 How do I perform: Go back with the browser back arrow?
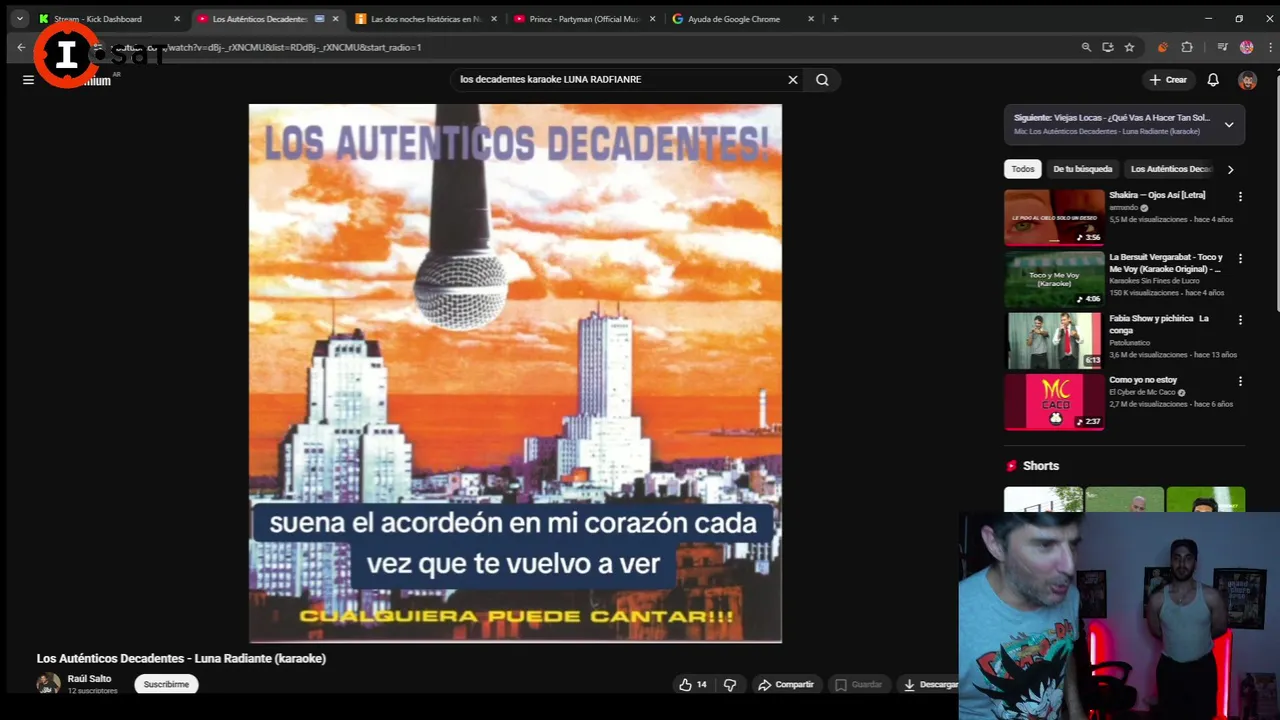21,47
